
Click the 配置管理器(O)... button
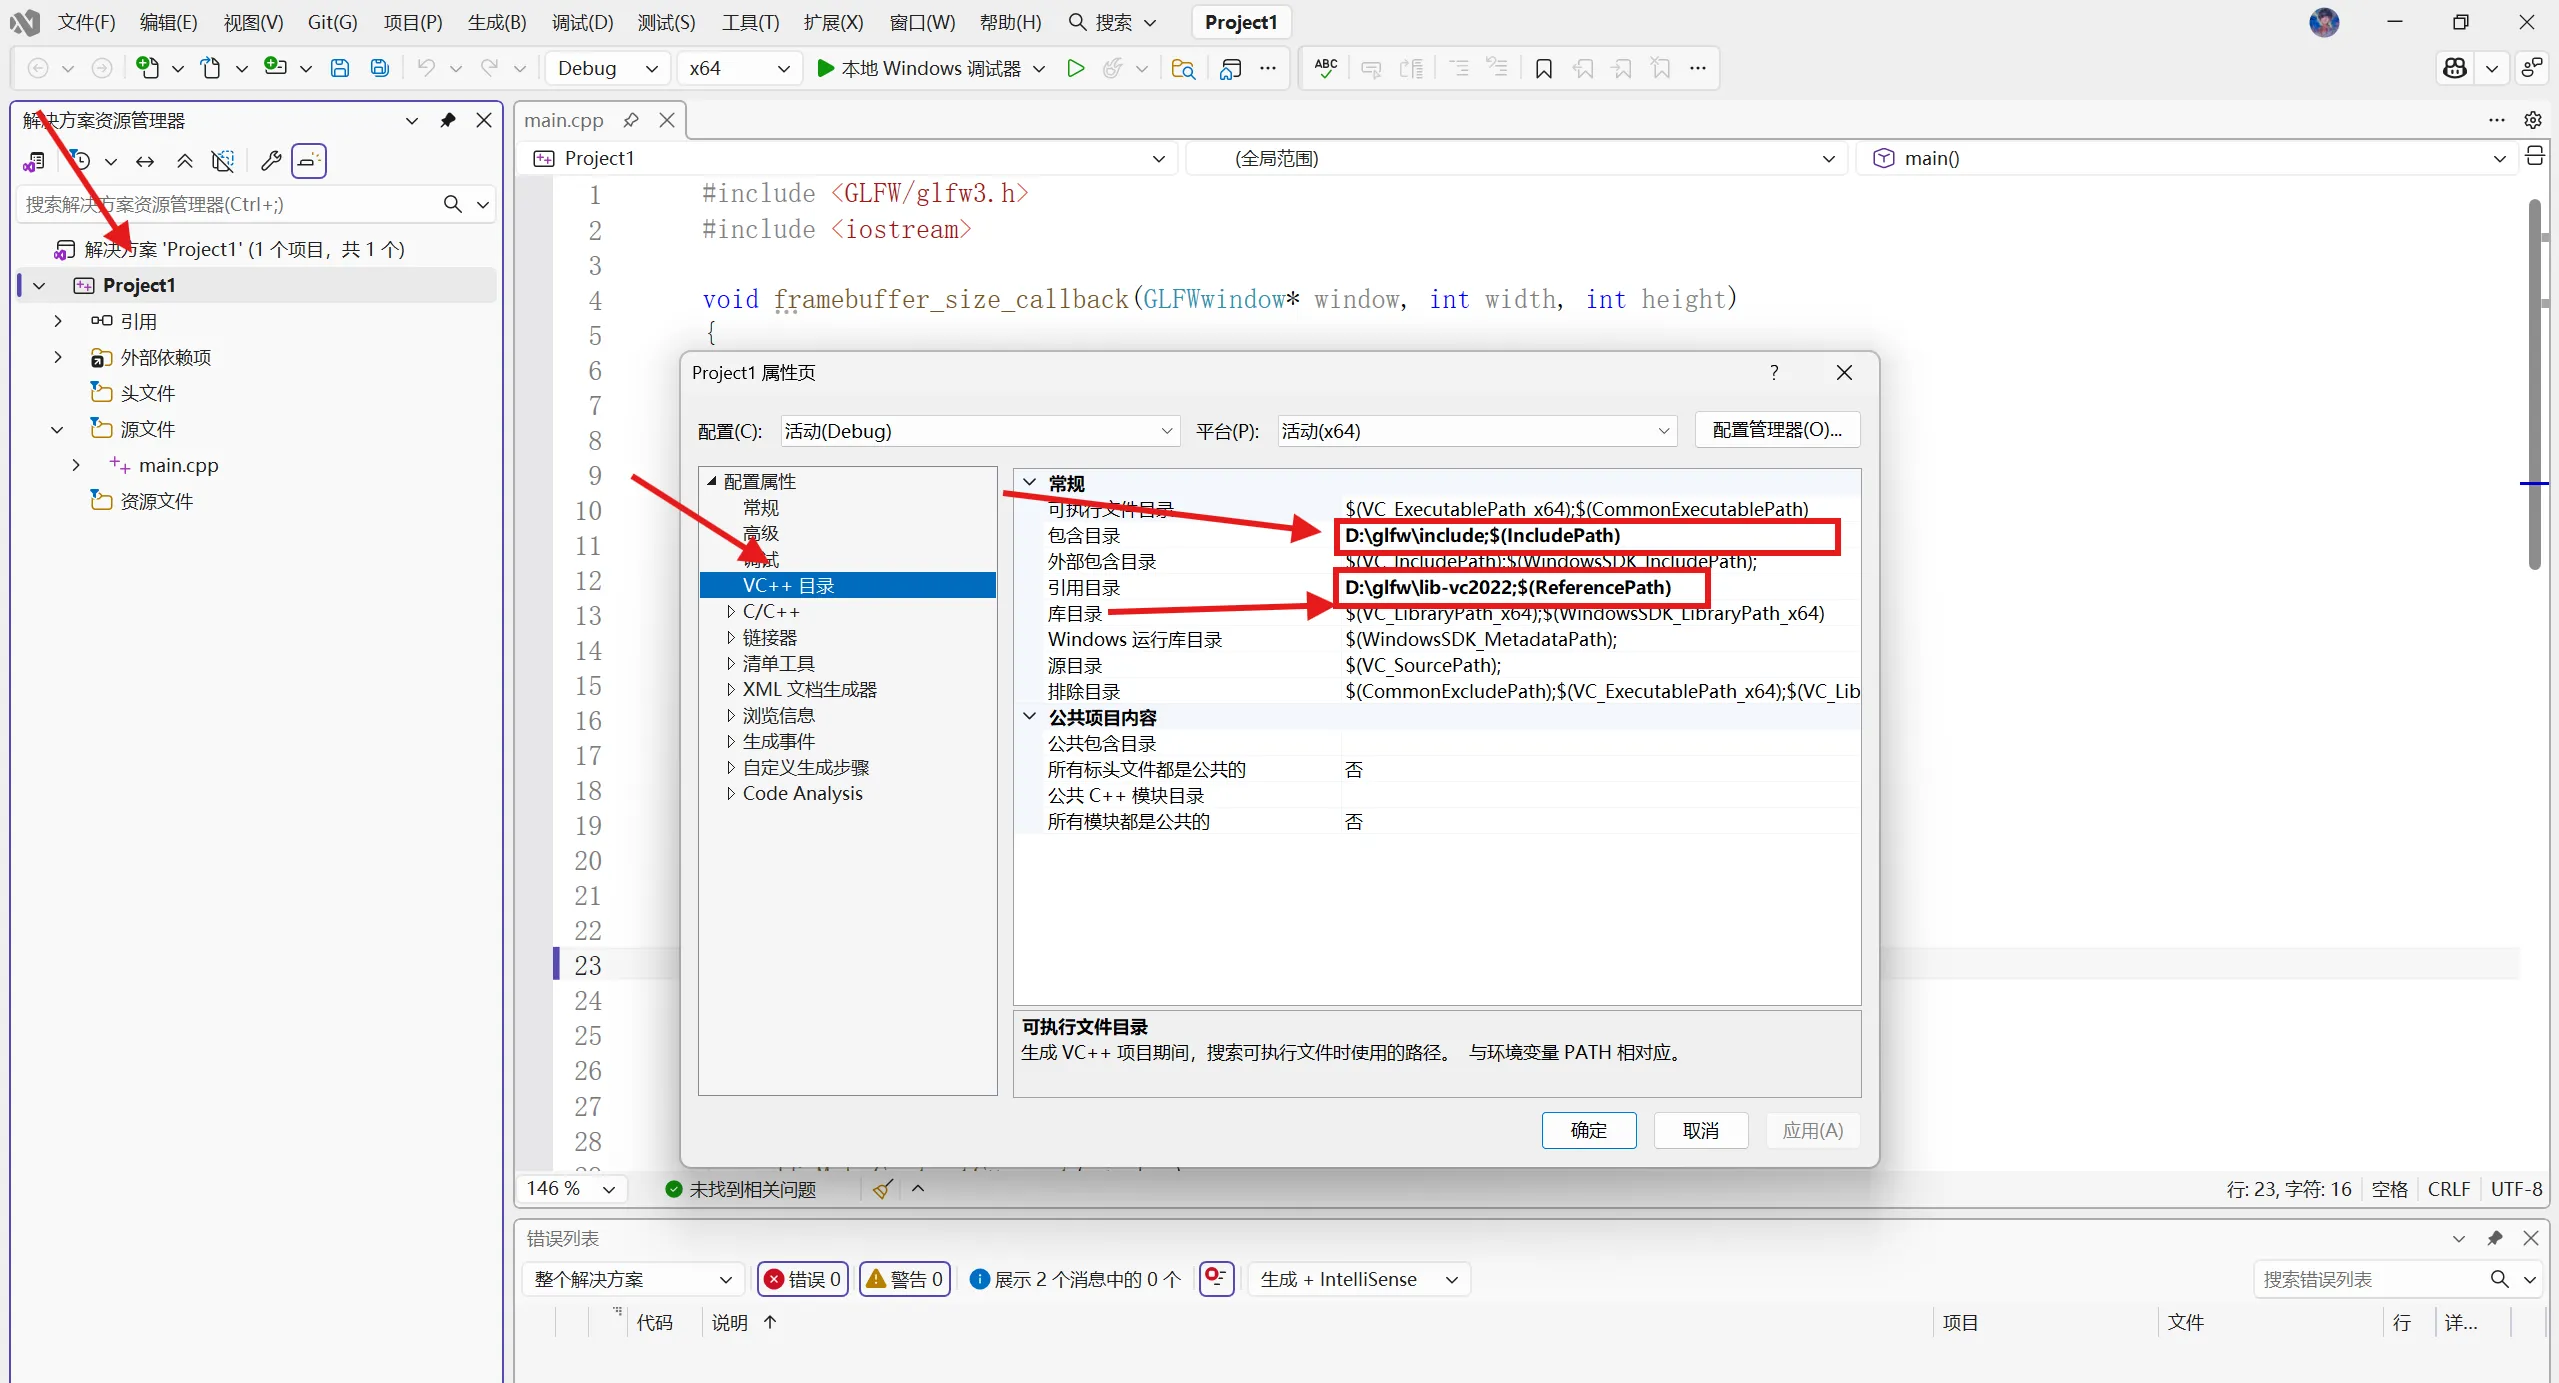[x=1776, y=430]
